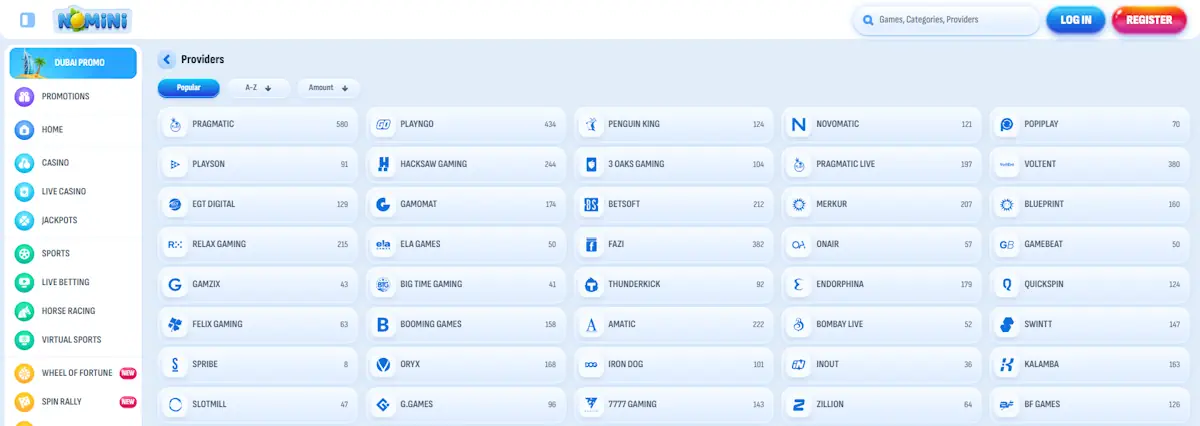Viewport: 1200px width, 426px height.
Task: Open the Ela Games provider card
Action: tap(466, 245)
